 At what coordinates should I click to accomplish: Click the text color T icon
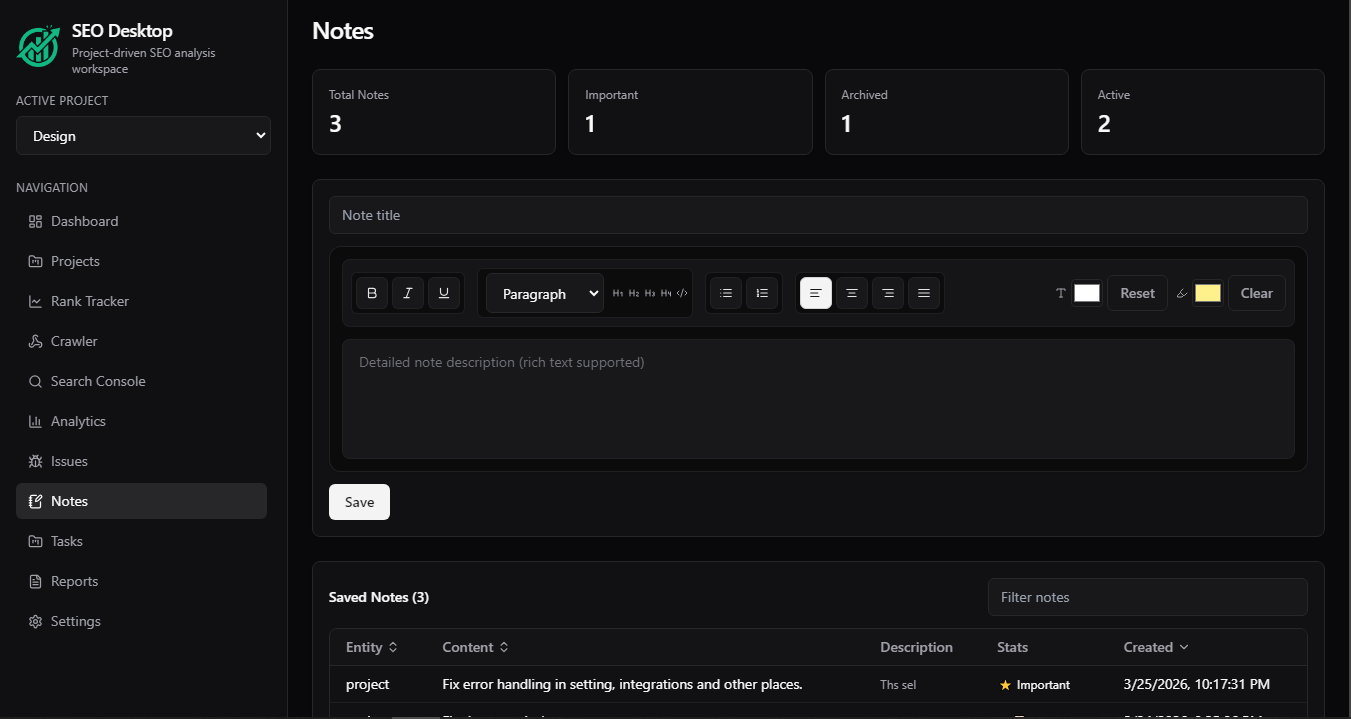(x=1061, y=293)
